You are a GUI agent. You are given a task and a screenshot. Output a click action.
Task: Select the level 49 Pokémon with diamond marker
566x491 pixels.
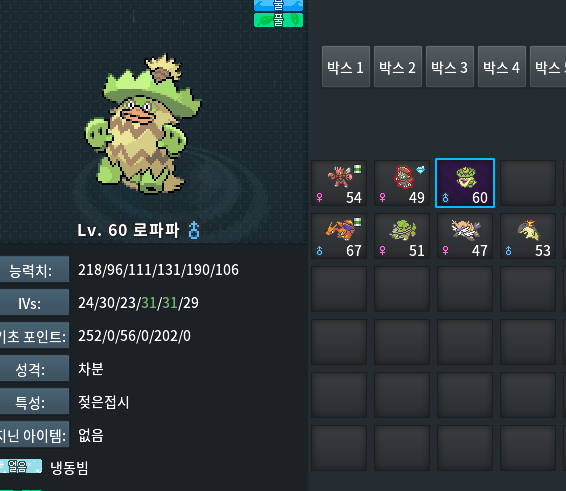(402, 183)
